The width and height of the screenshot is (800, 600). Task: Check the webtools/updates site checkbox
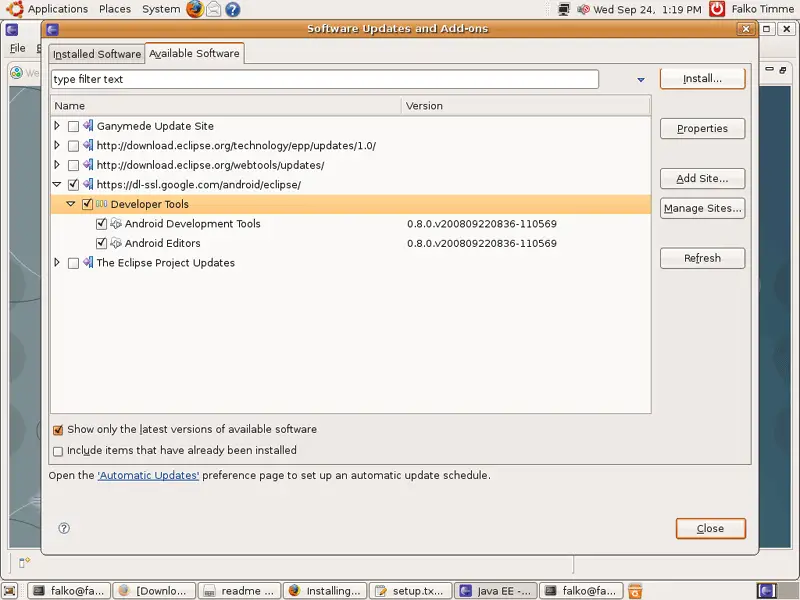pyautogui.click(x=73, y=165)
